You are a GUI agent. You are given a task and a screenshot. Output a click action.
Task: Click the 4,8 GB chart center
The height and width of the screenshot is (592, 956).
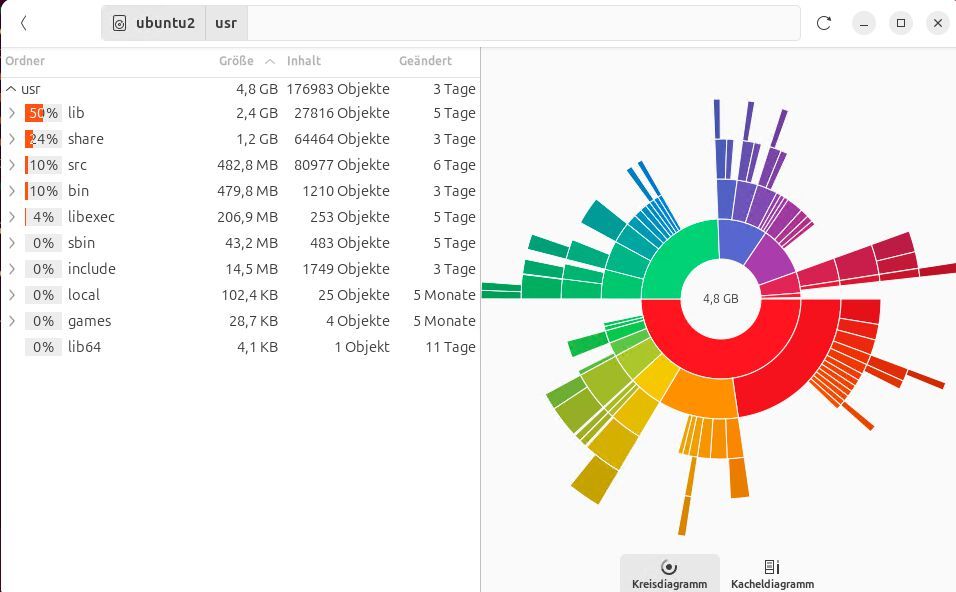[721, 299]
